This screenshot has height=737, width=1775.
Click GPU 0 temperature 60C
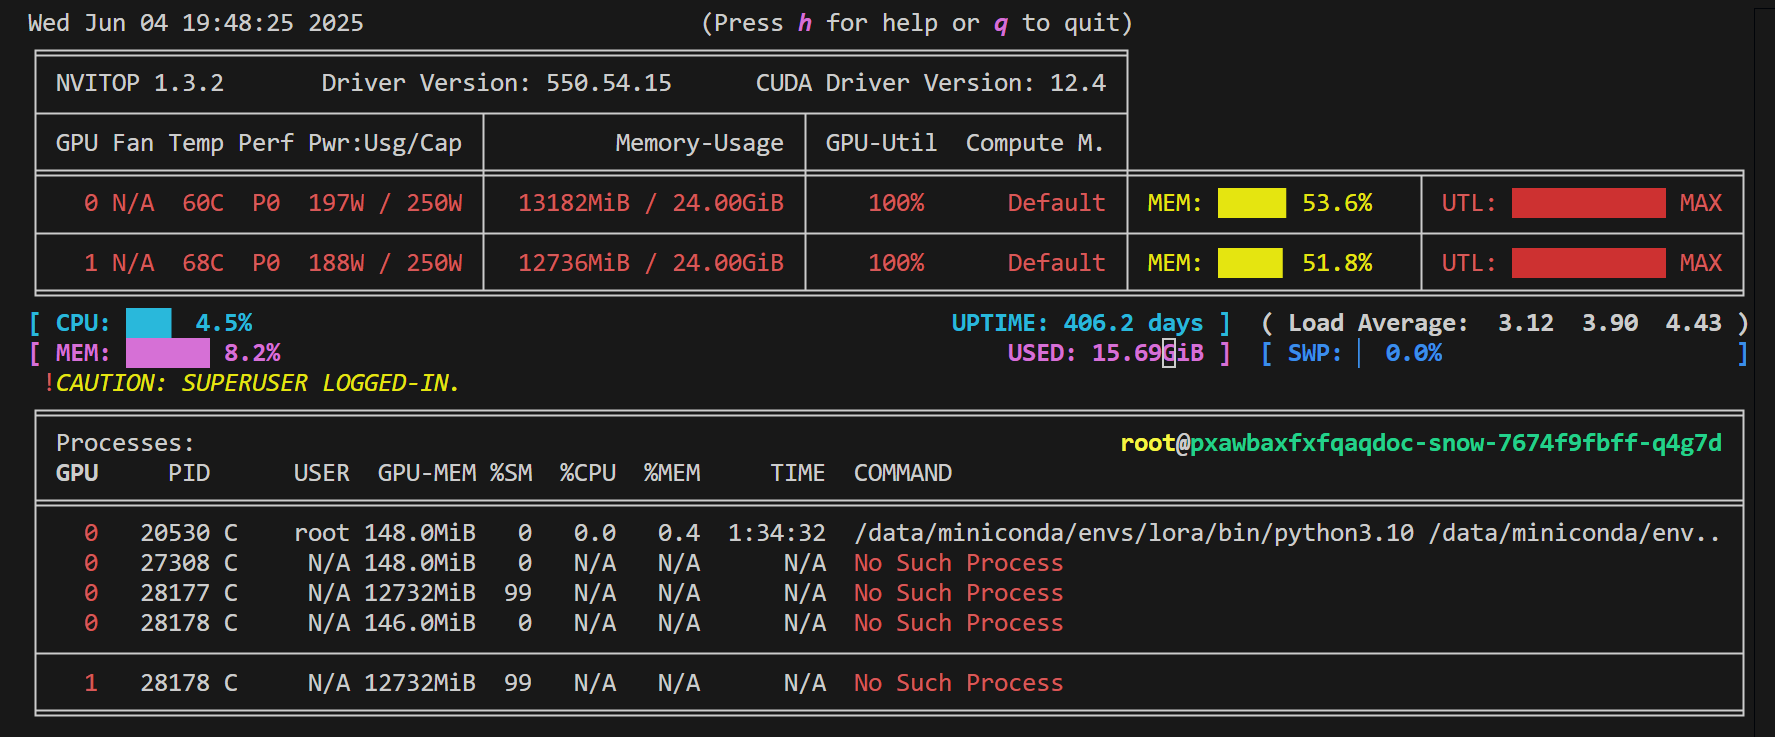click(x=203, y=203)
